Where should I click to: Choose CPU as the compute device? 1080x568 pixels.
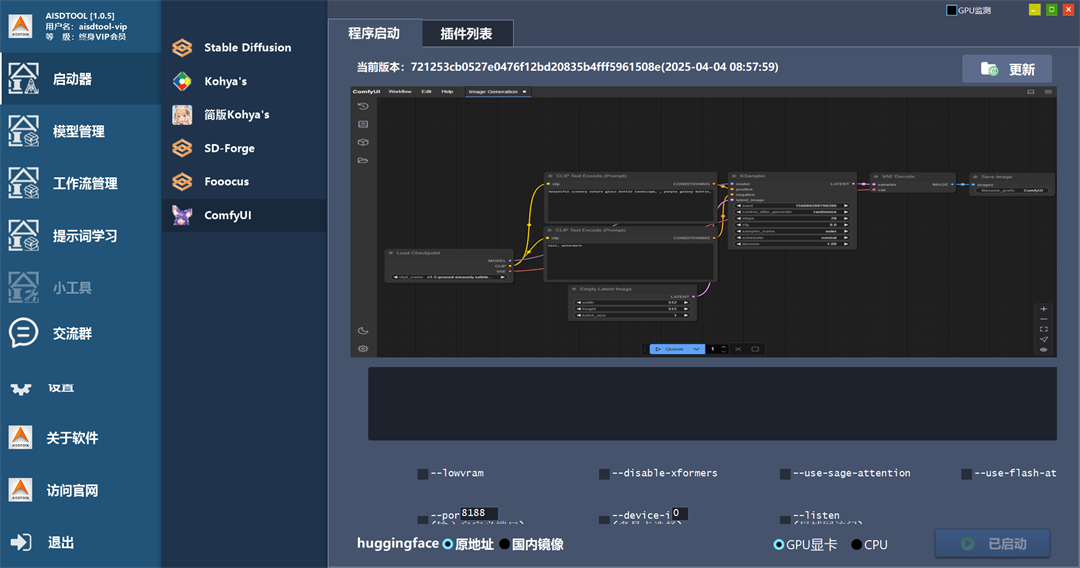[x=857, y=545]
